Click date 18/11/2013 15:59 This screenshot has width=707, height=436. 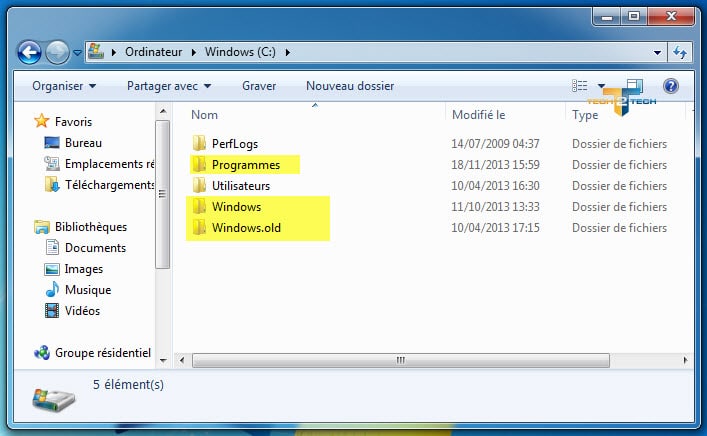coord(495,165)
